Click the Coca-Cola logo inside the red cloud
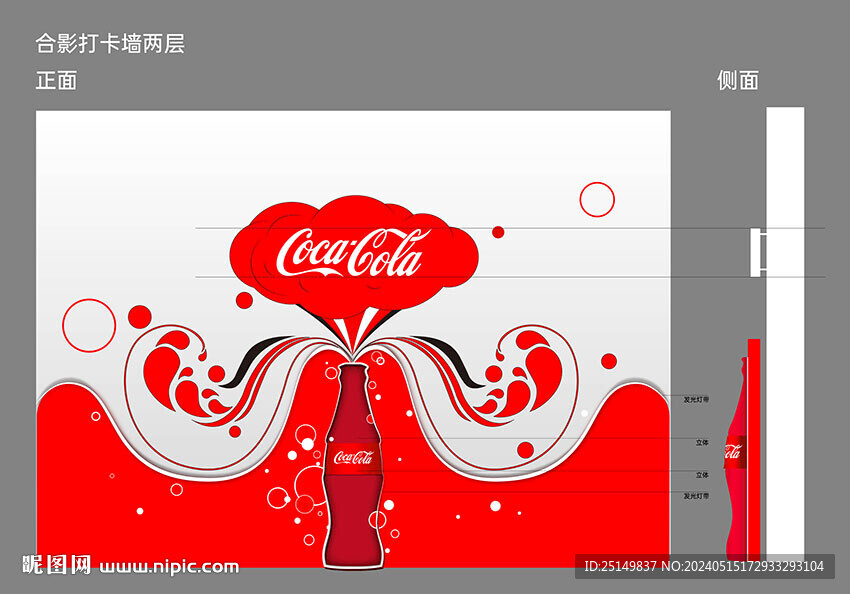 pyautogui.click(x=353, y=253)
